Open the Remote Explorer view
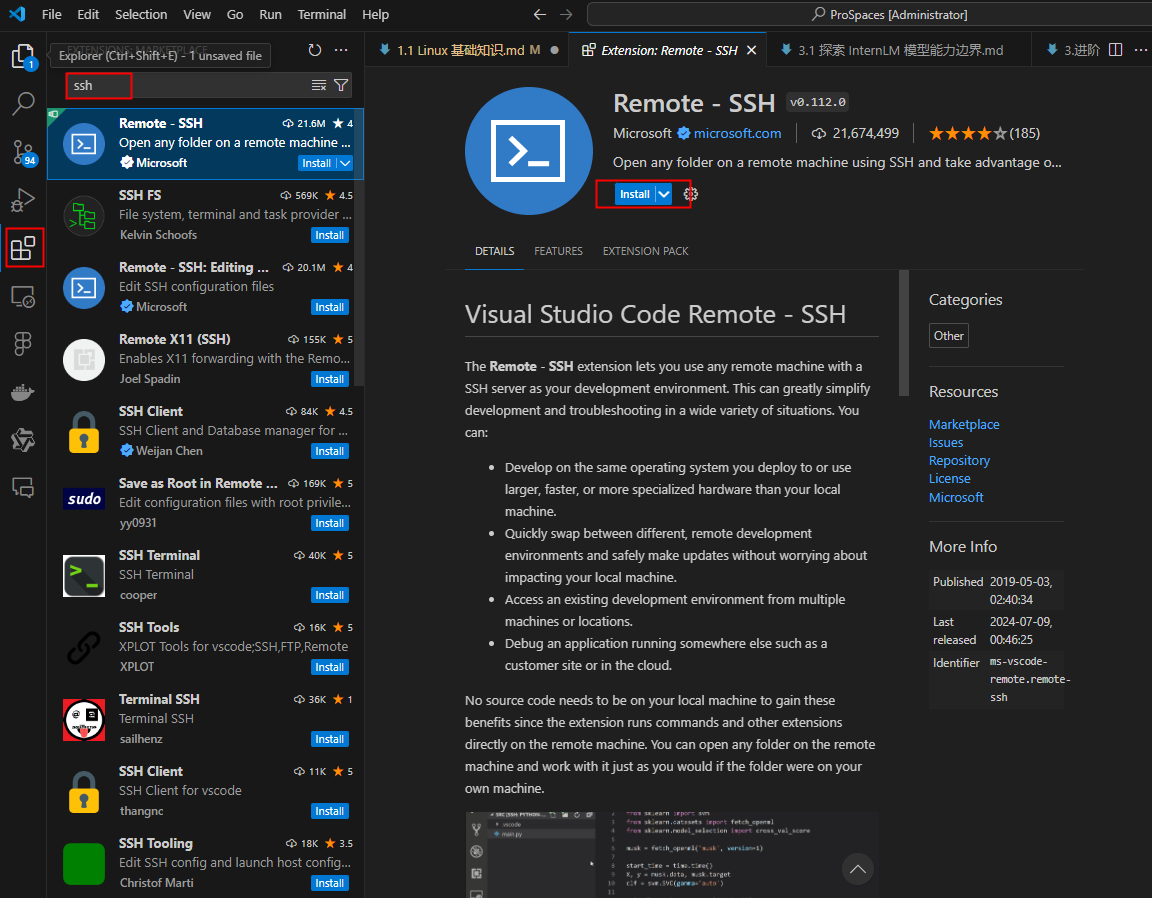The image size is (1152, 898). 23,297
